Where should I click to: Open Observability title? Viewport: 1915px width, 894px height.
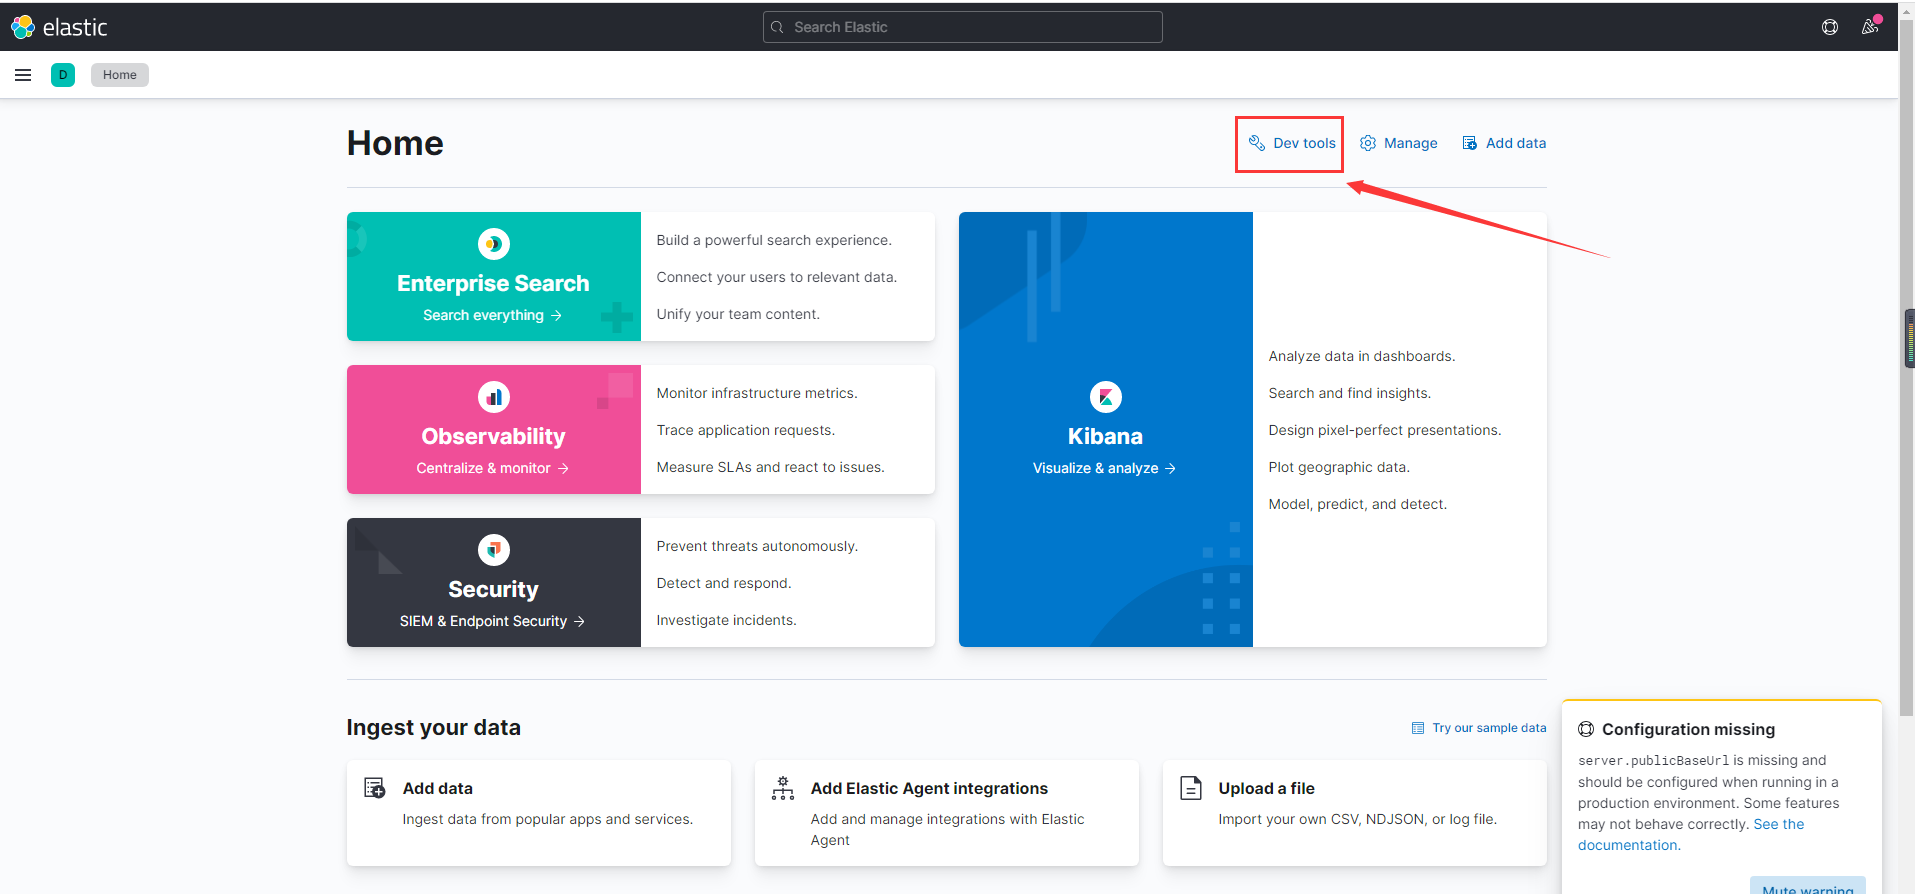coord(493,436)
